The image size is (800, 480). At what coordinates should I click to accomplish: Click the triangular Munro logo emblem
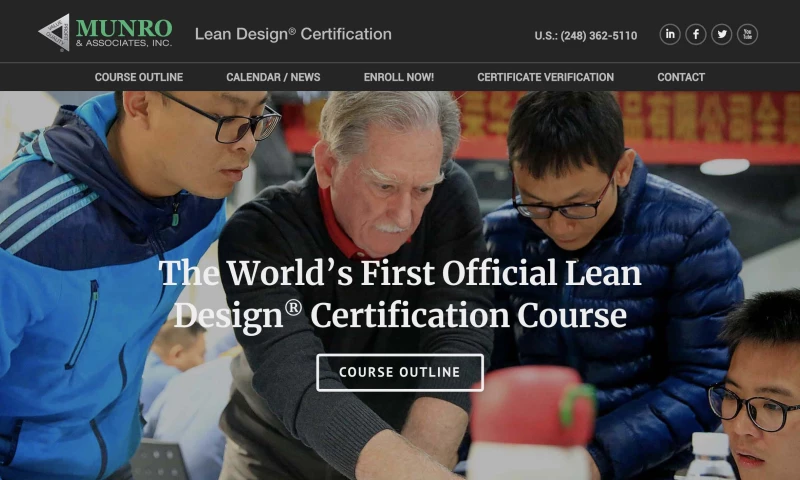point(56,33)
